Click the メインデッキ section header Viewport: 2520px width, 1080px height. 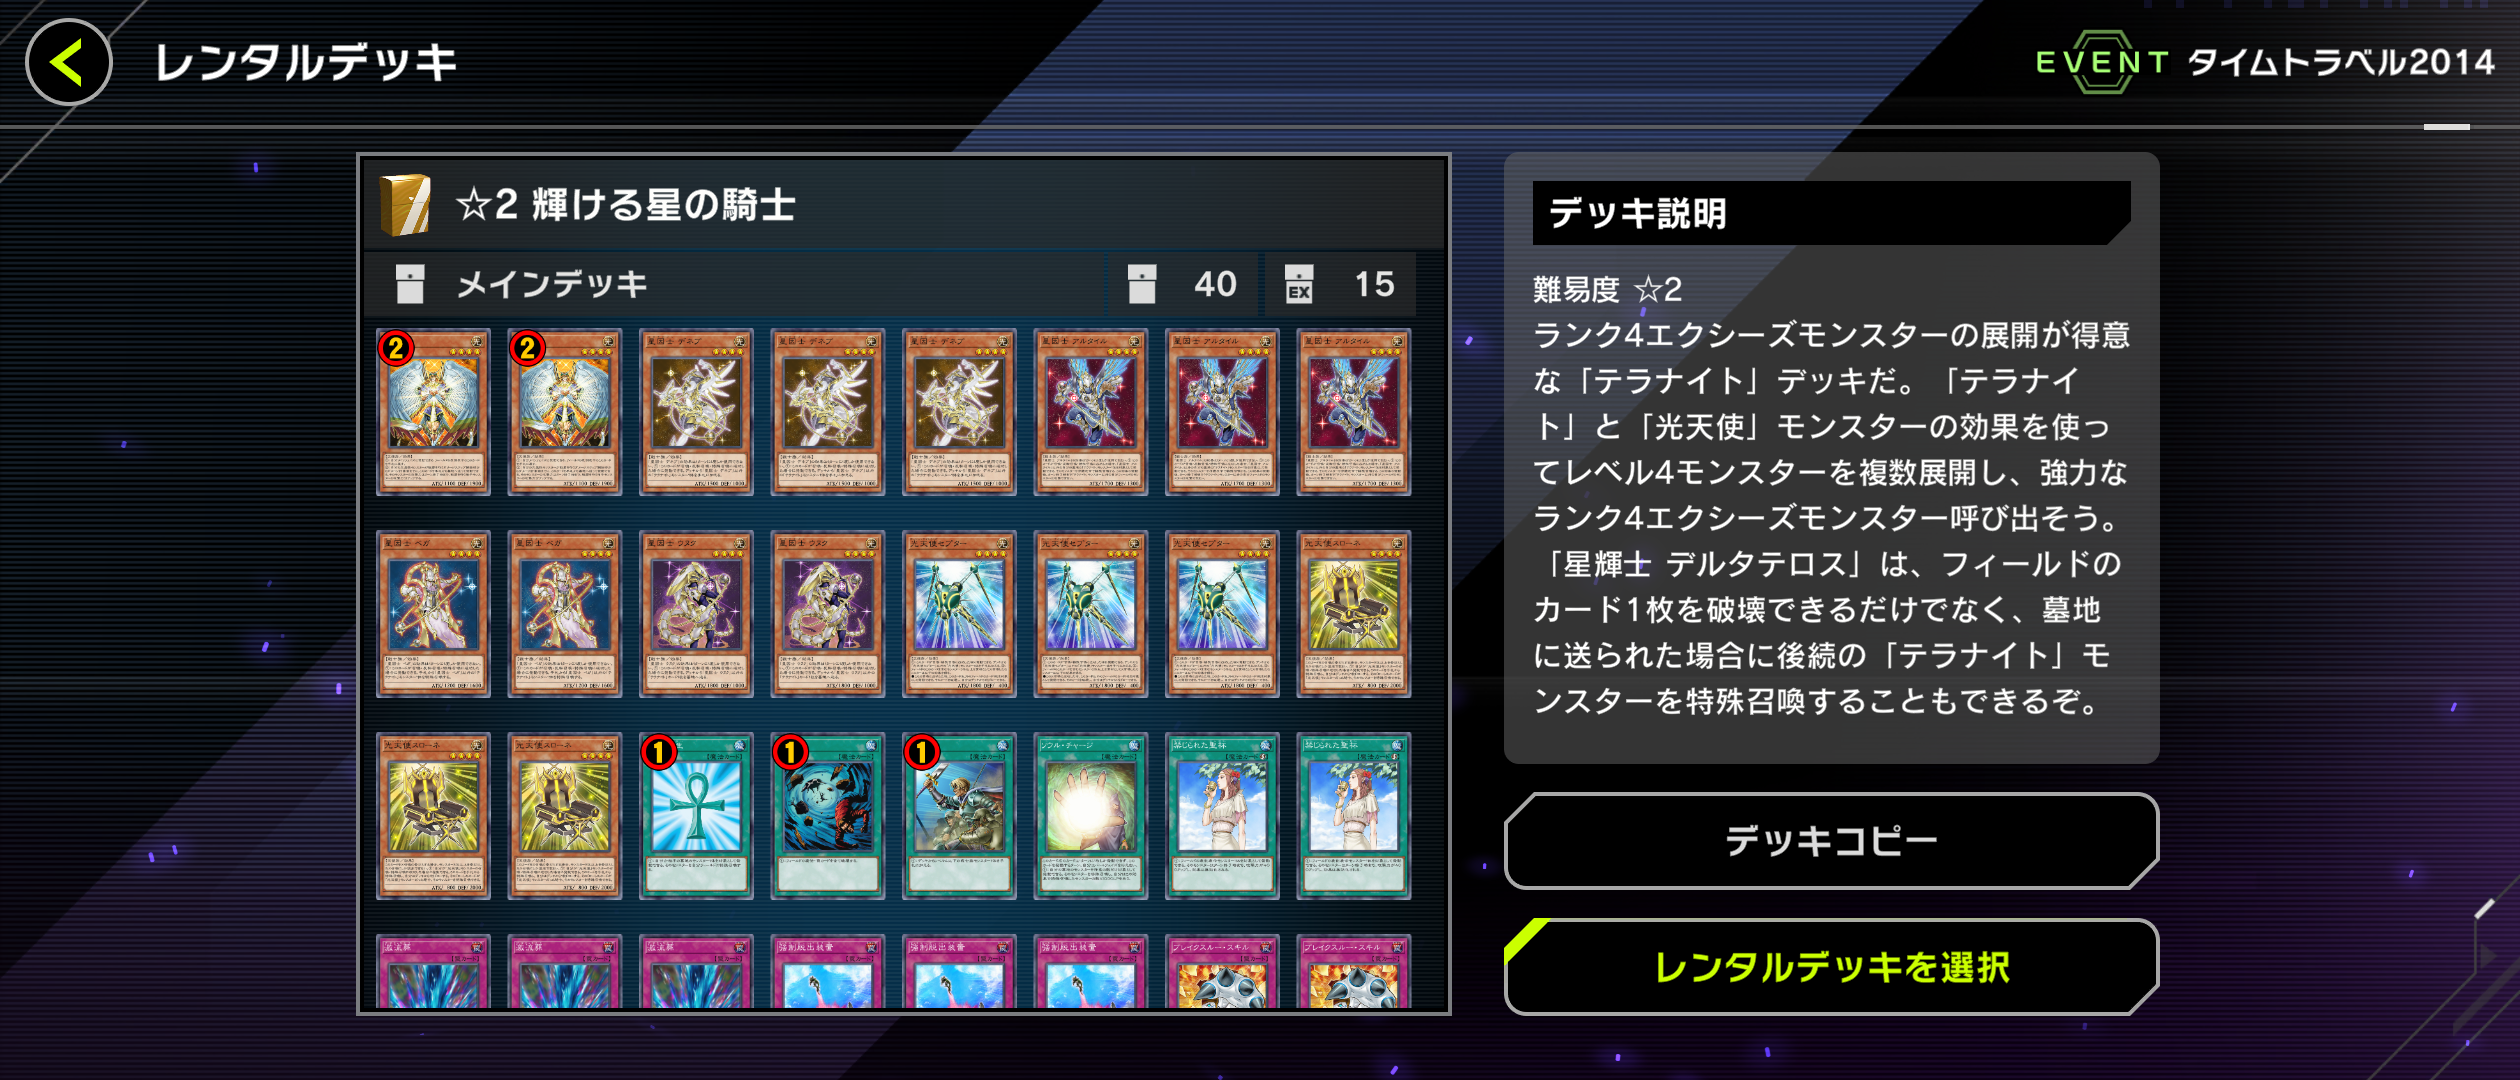[x=552, y=284]
